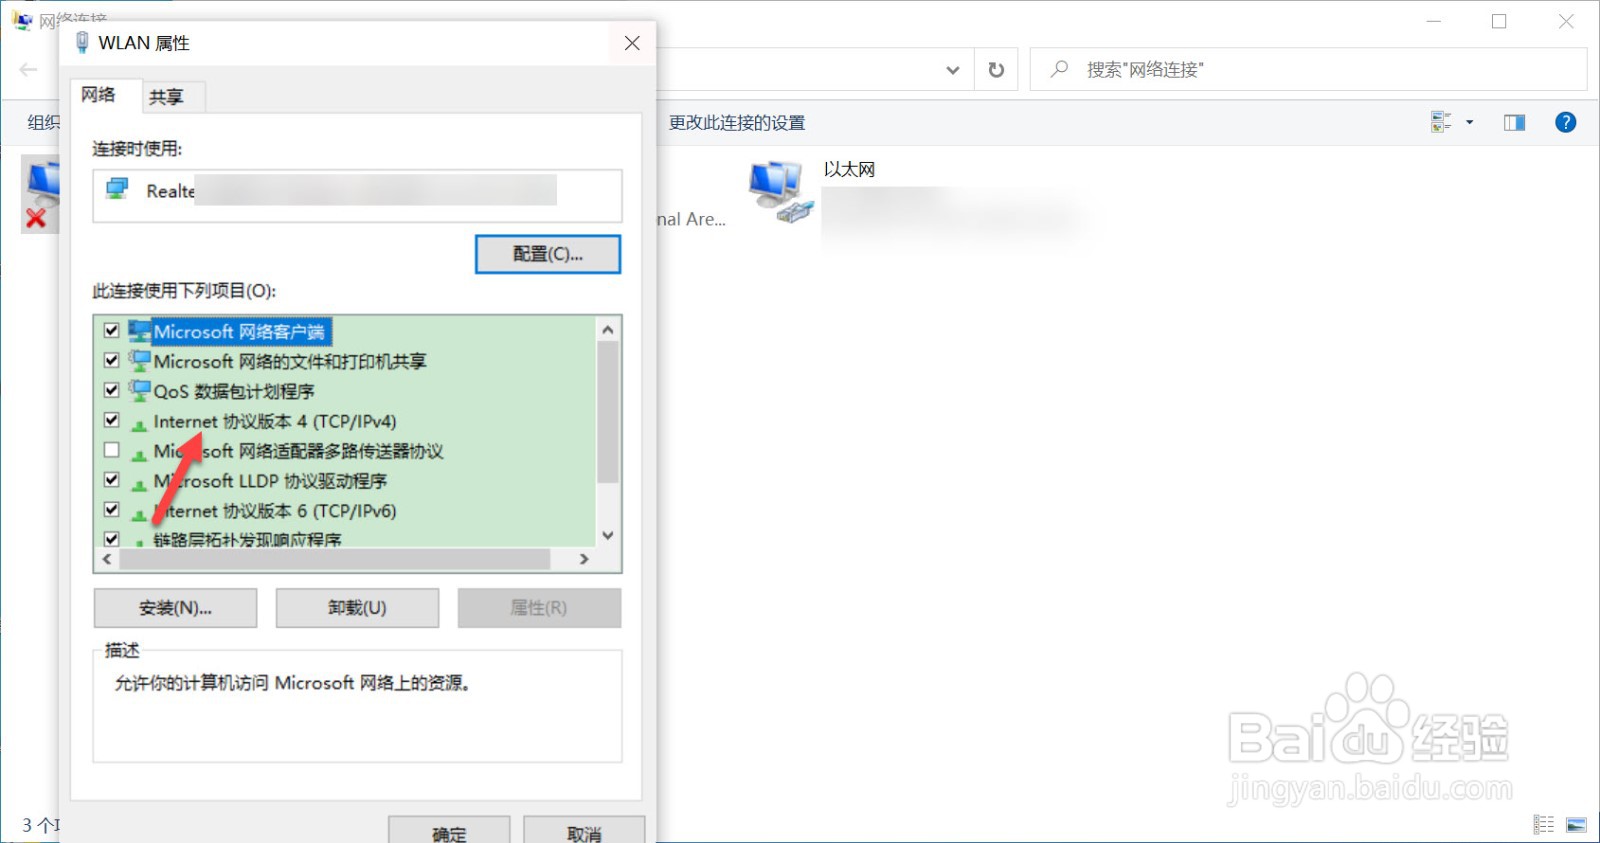Select Microsoft 网络的文件和打印机共享 item

click(x=290, y=361)
